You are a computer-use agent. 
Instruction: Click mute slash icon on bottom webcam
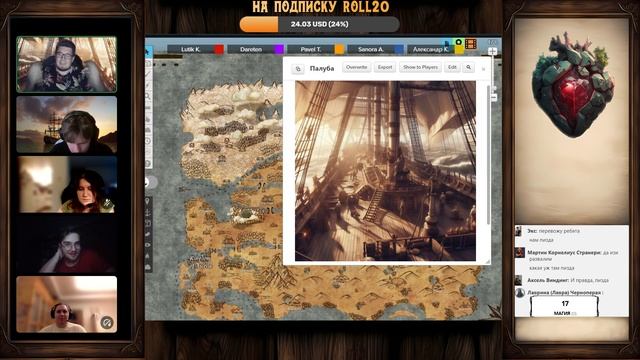[x=107, y=322]
